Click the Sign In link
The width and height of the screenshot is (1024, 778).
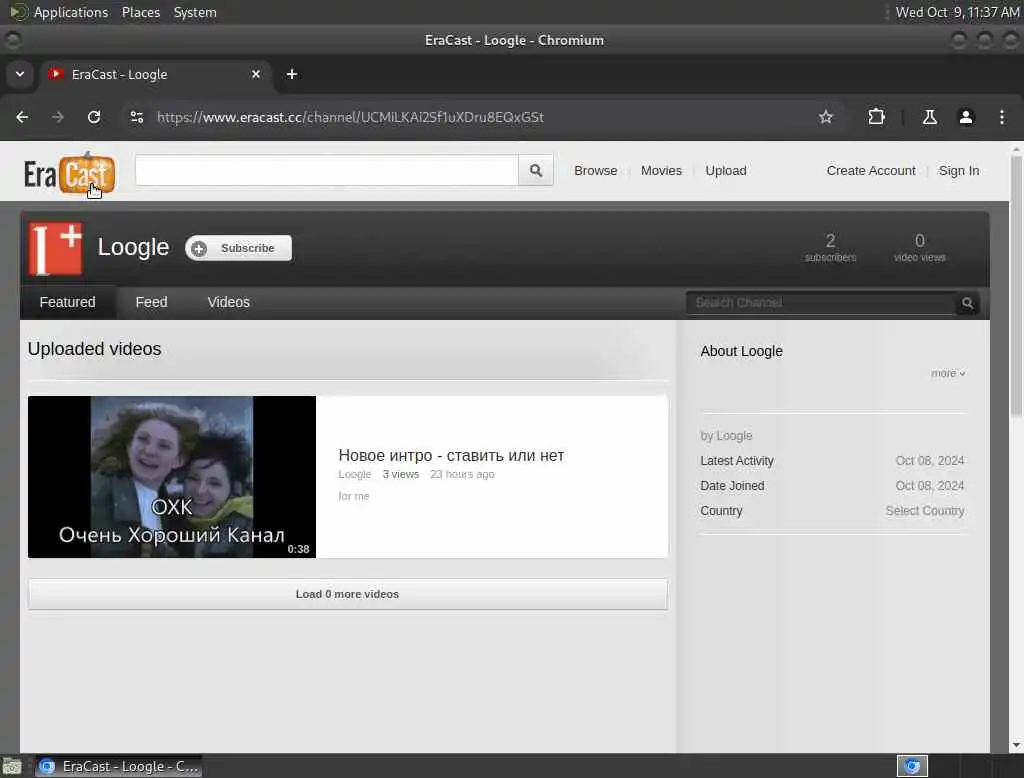point(959,170)
